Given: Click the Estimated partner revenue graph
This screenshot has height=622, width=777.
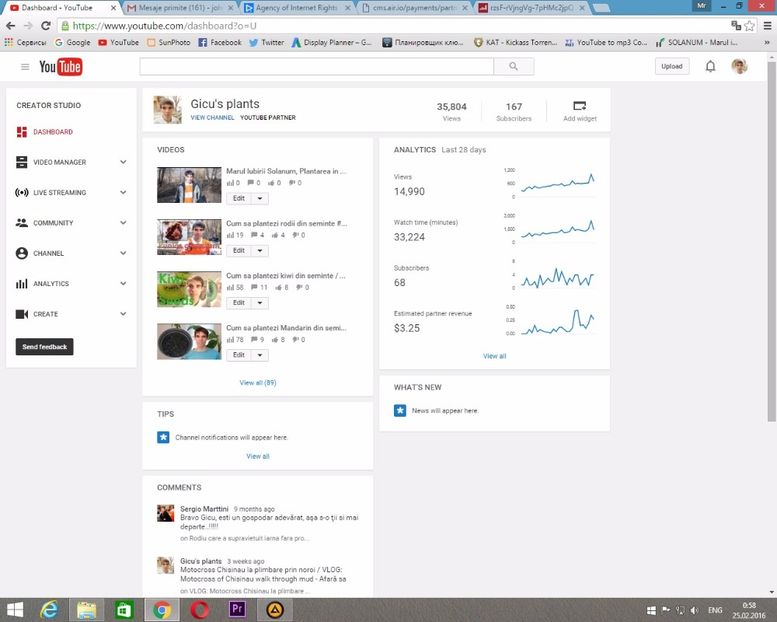Looking at the screenshot, I should pos(557,320).
